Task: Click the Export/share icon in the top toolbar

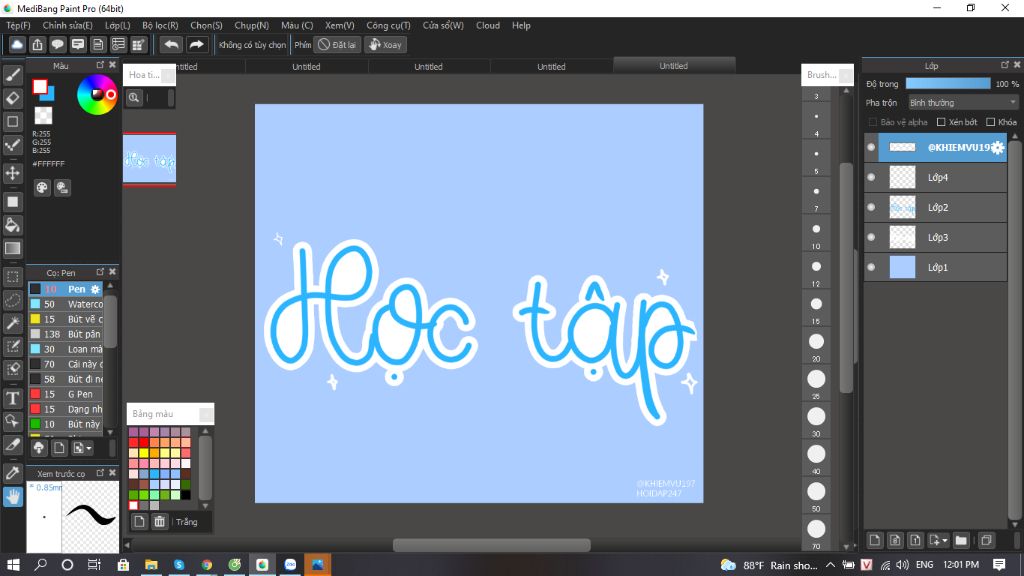Action: (37, 44)
